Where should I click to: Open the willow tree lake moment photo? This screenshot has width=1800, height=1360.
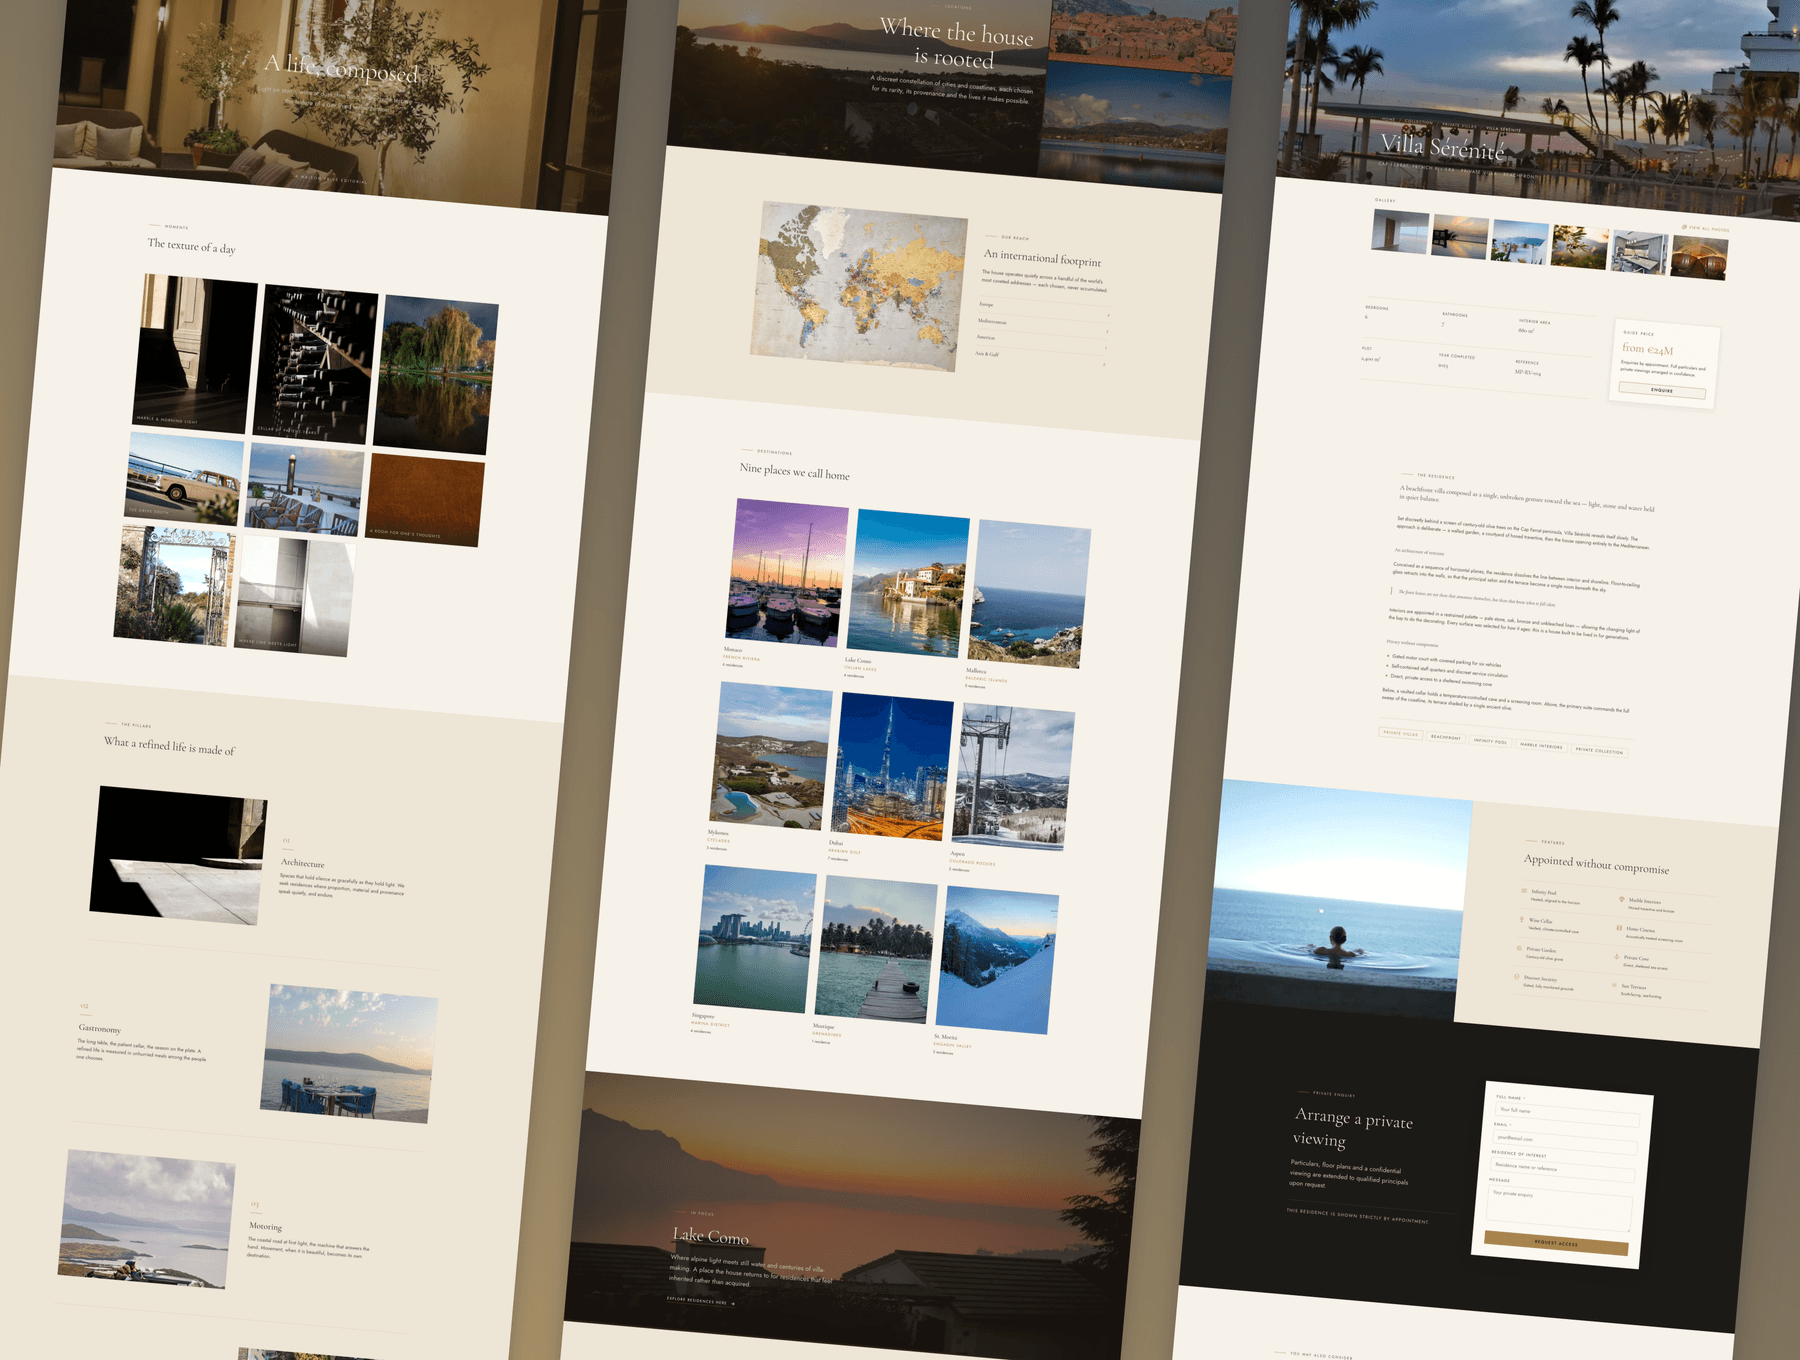436,375
